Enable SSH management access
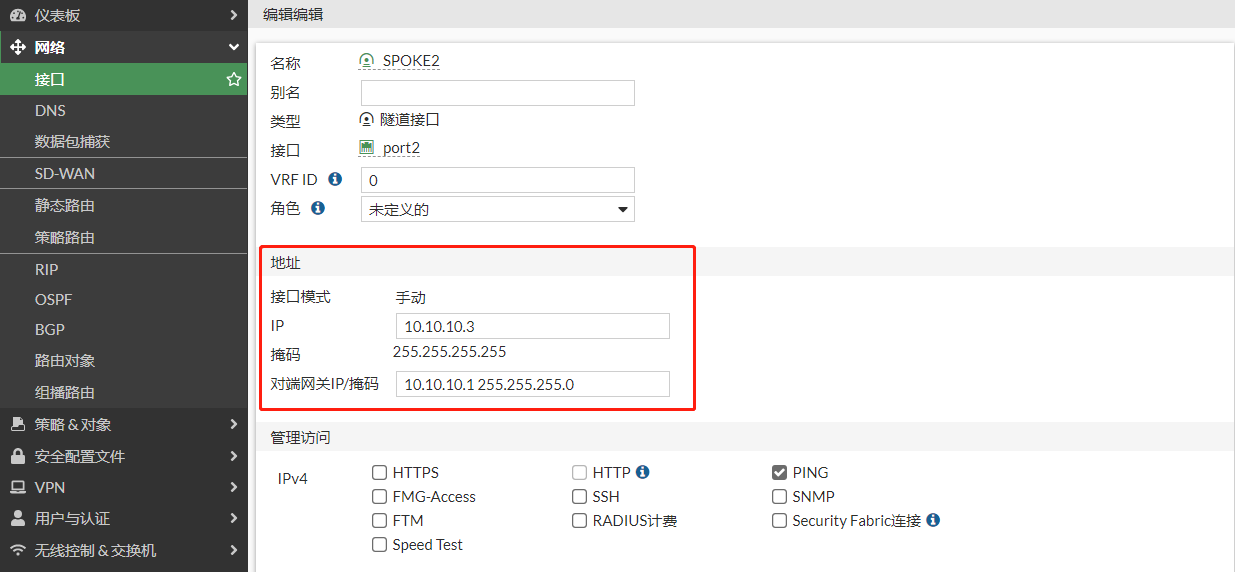This screenshot has width=1235, height=572. pyautogui.click(x=579, y=496)
